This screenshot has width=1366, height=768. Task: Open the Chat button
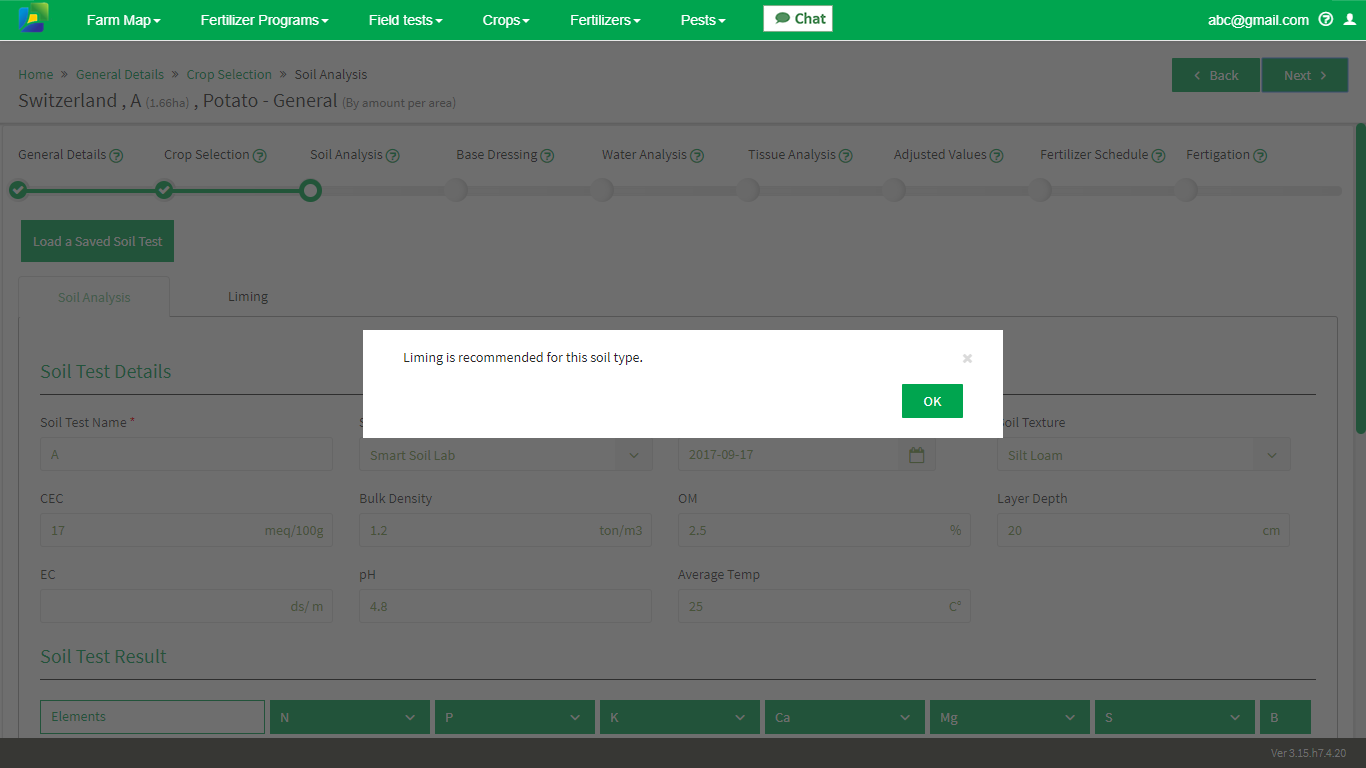pos(798,18)
